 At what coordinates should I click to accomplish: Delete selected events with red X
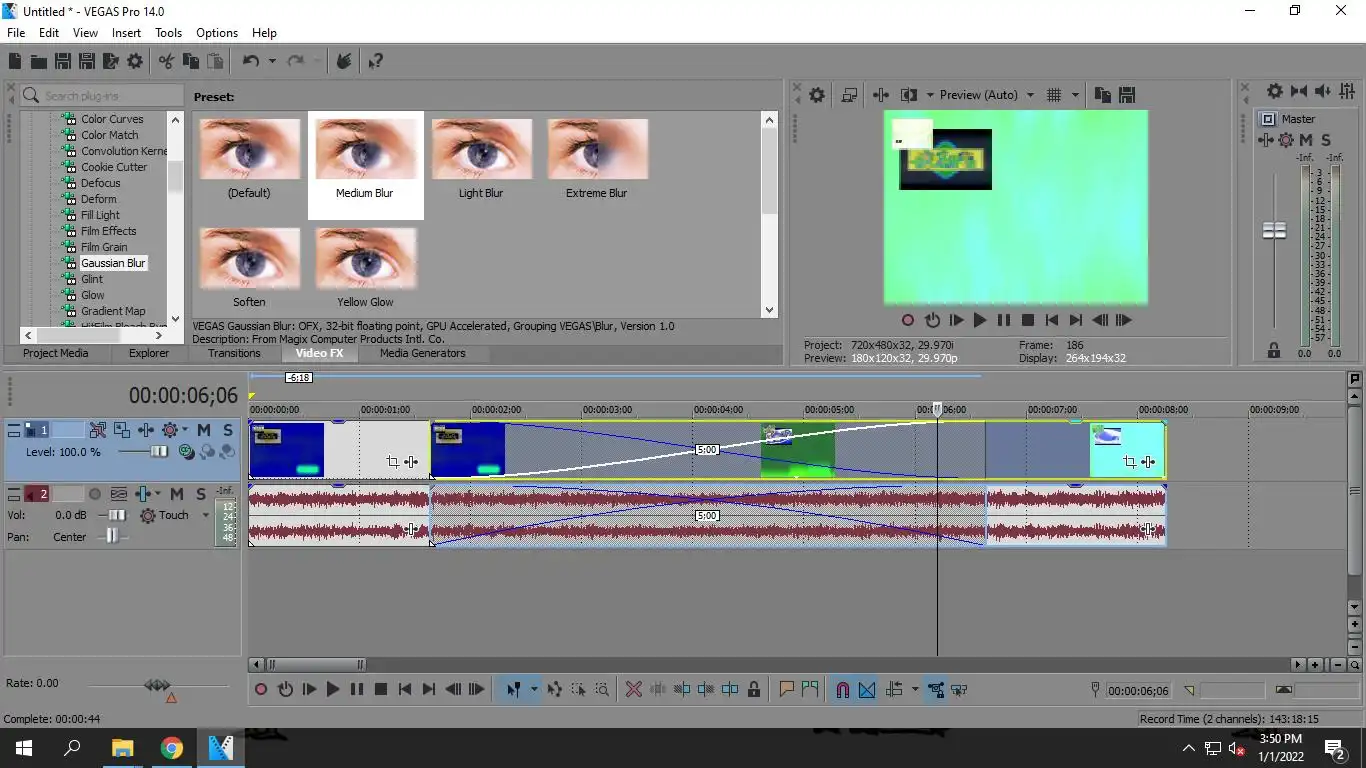(x=634, y=690)
